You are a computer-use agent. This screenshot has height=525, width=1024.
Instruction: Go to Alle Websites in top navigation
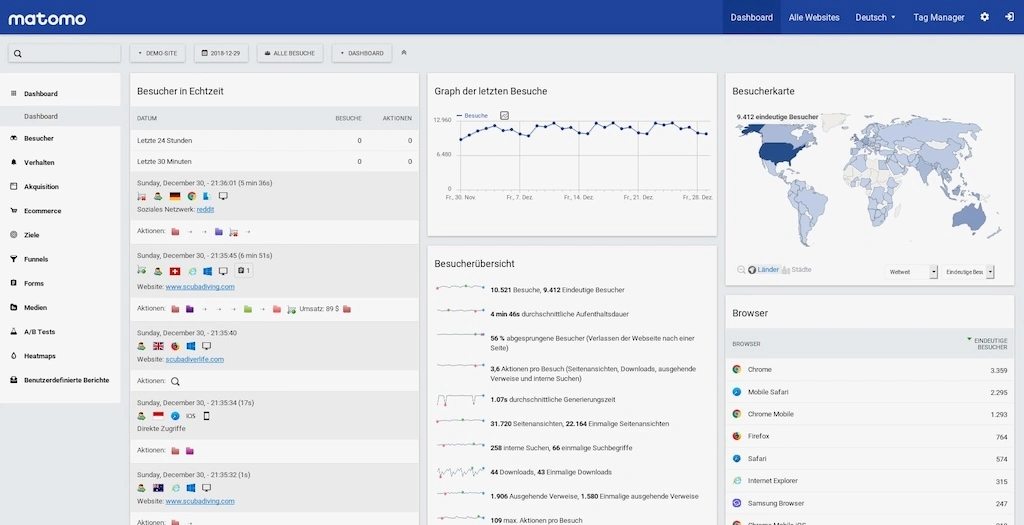[815, 17]
